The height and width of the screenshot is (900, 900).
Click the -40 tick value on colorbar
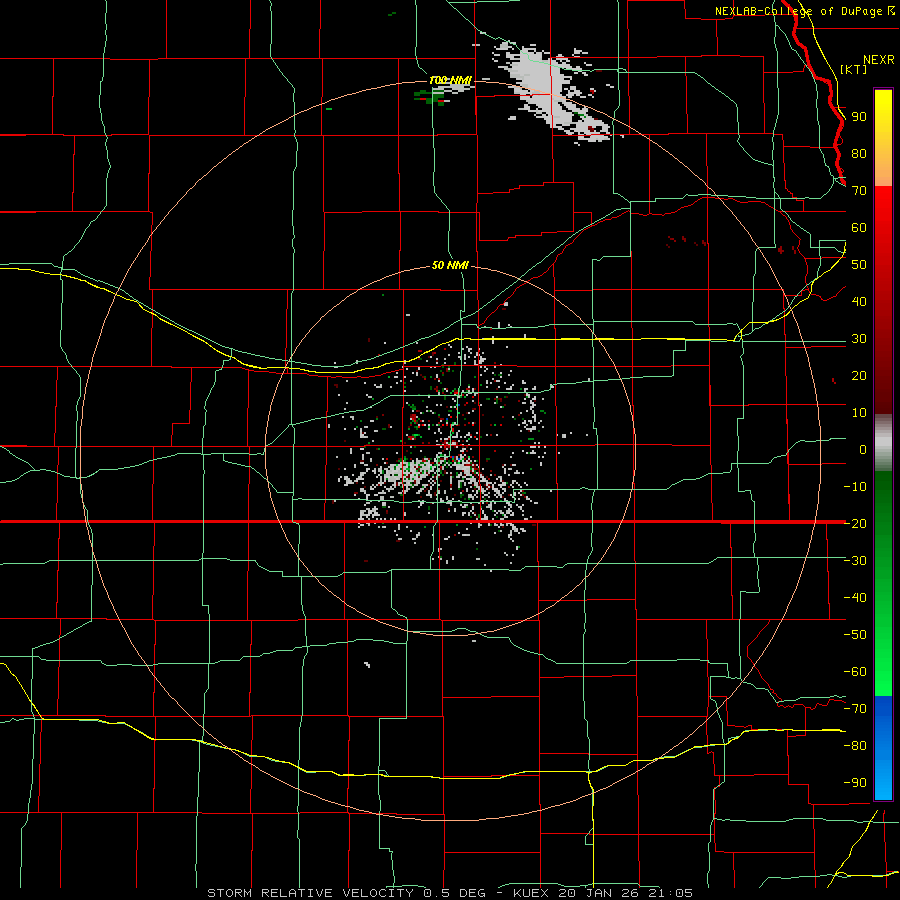[x=855, y=598]
